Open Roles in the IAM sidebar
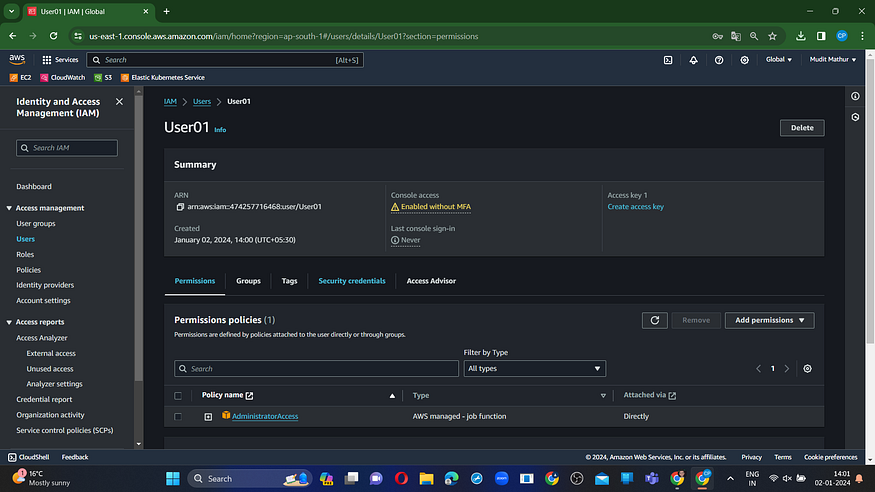The height and width of the screenshot is (492, 875). [25, 254]
